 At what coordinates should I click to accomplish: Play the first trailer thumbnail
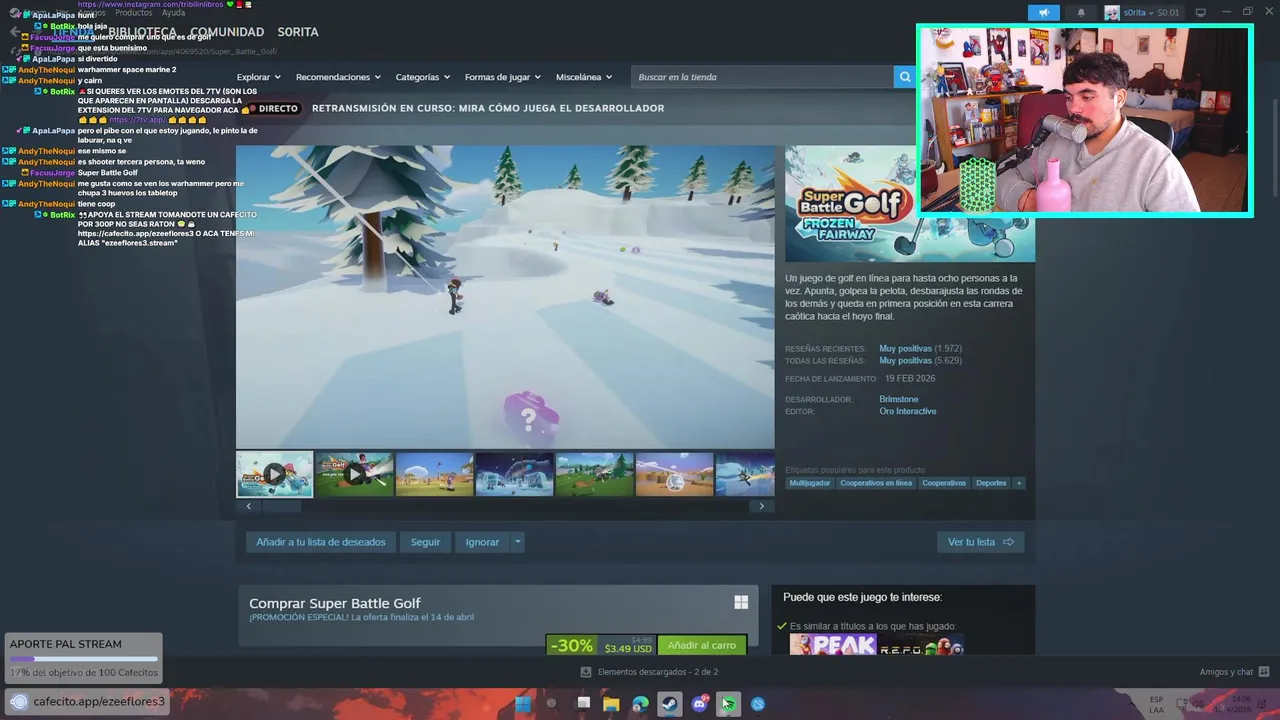pos(274,474)
